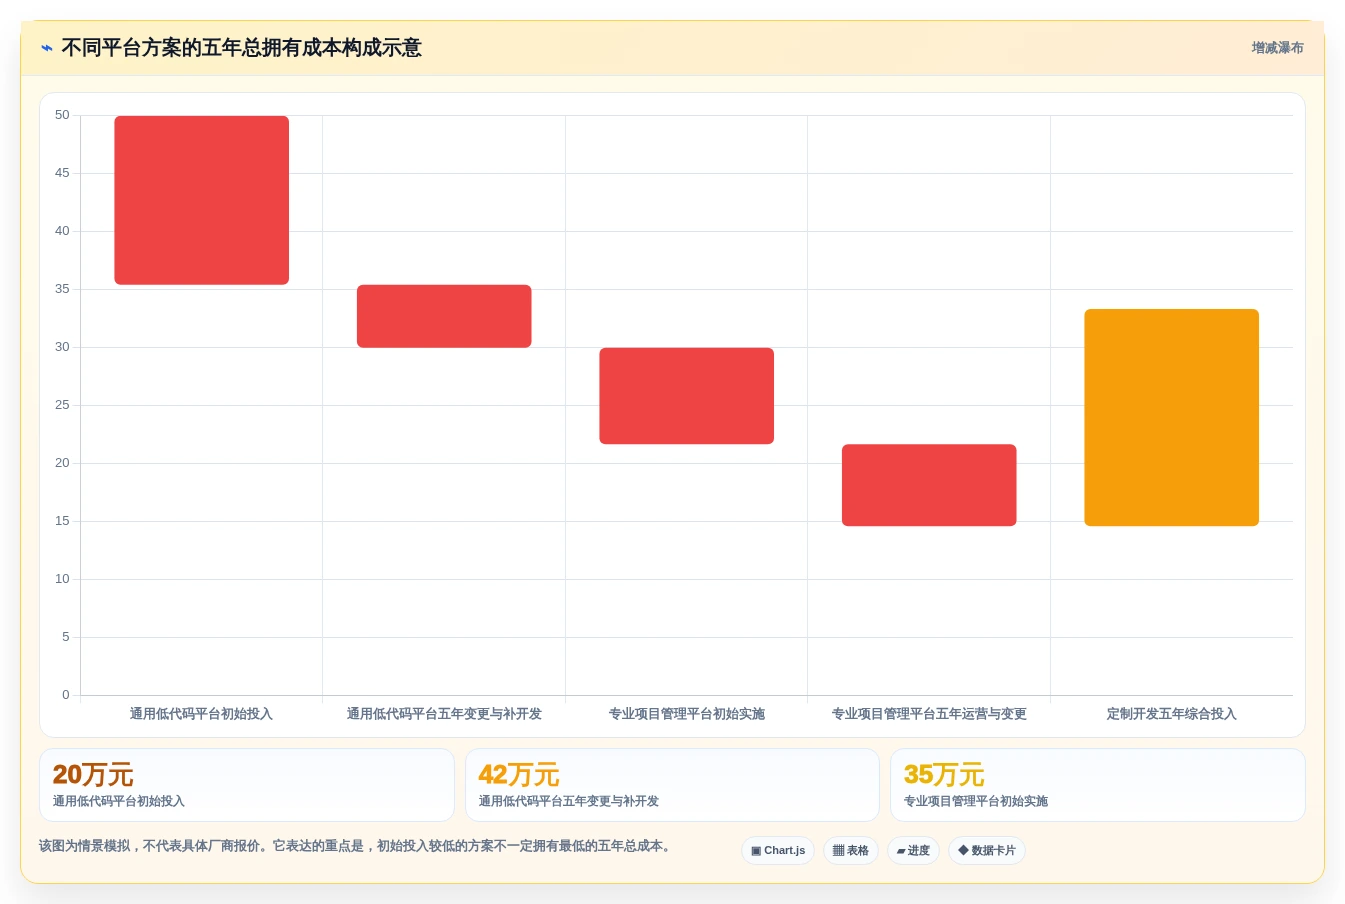Click the blue lightning icon beside the chart title

pyautogui.click(x=46, y=48)
